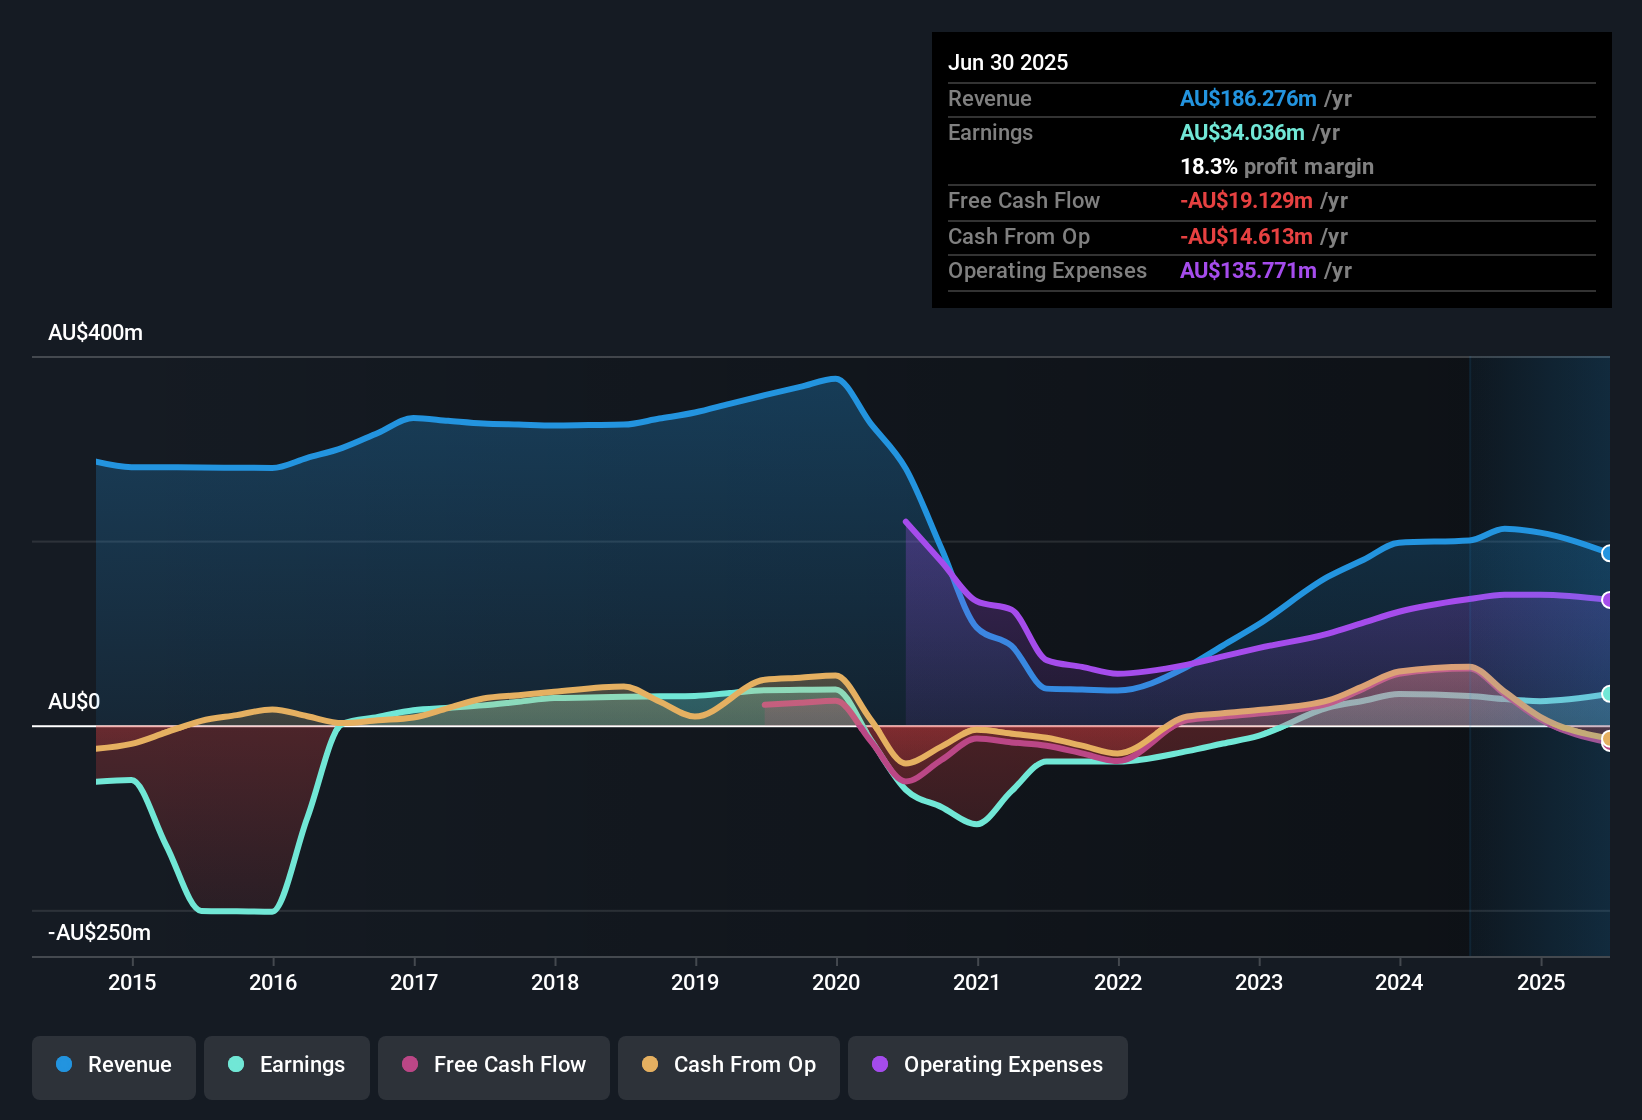Click the pink Free Cash Flow legend dot
This screenshot has height=1120, width=1642.
tap(410, 1065)
